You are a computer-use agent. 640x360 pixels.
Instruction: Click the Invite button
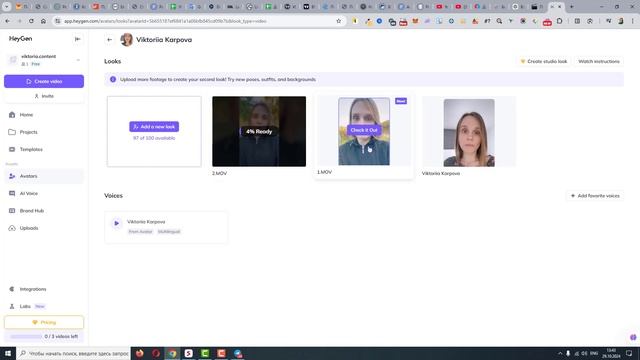(x=44, y=96)
